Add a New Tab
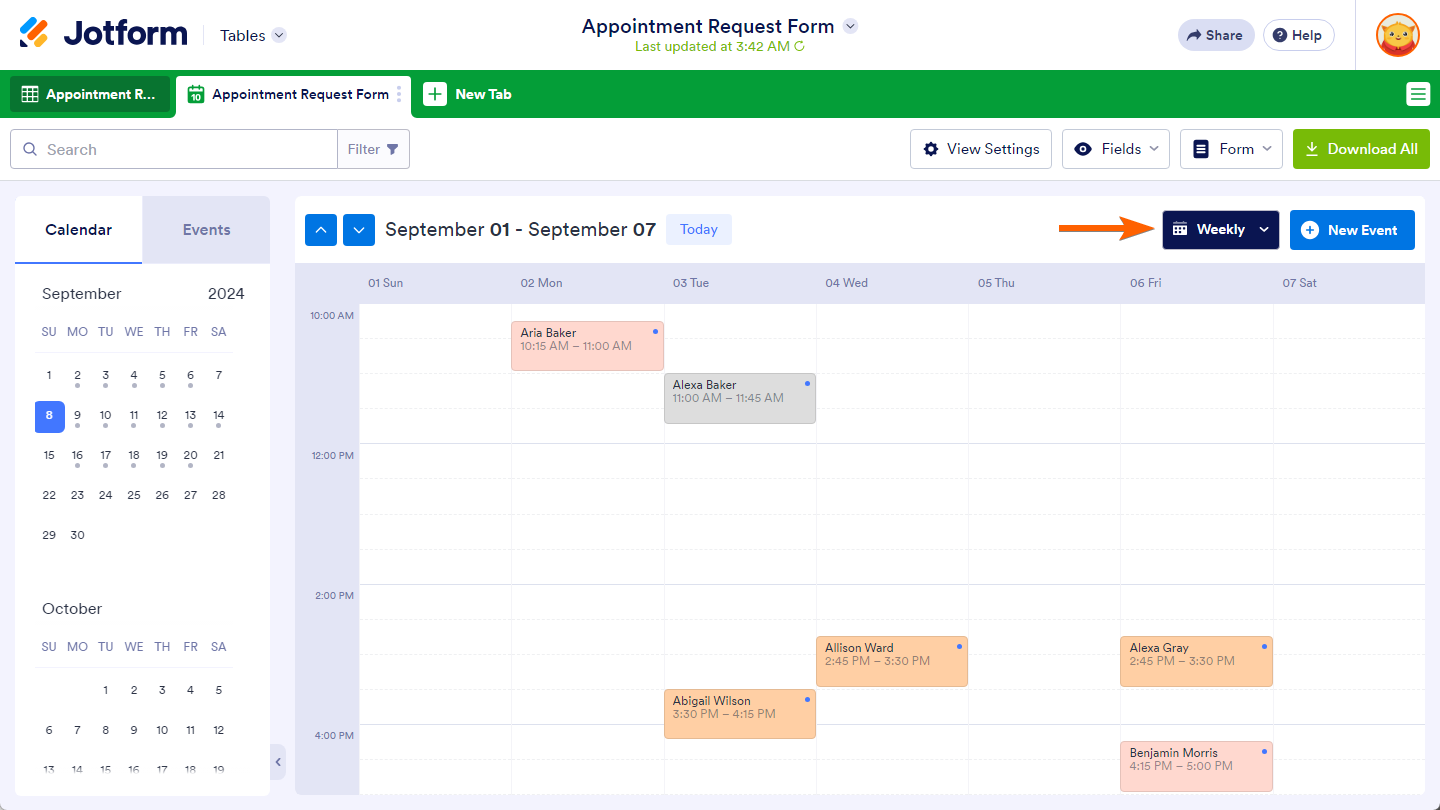 (x=468, y=94)
